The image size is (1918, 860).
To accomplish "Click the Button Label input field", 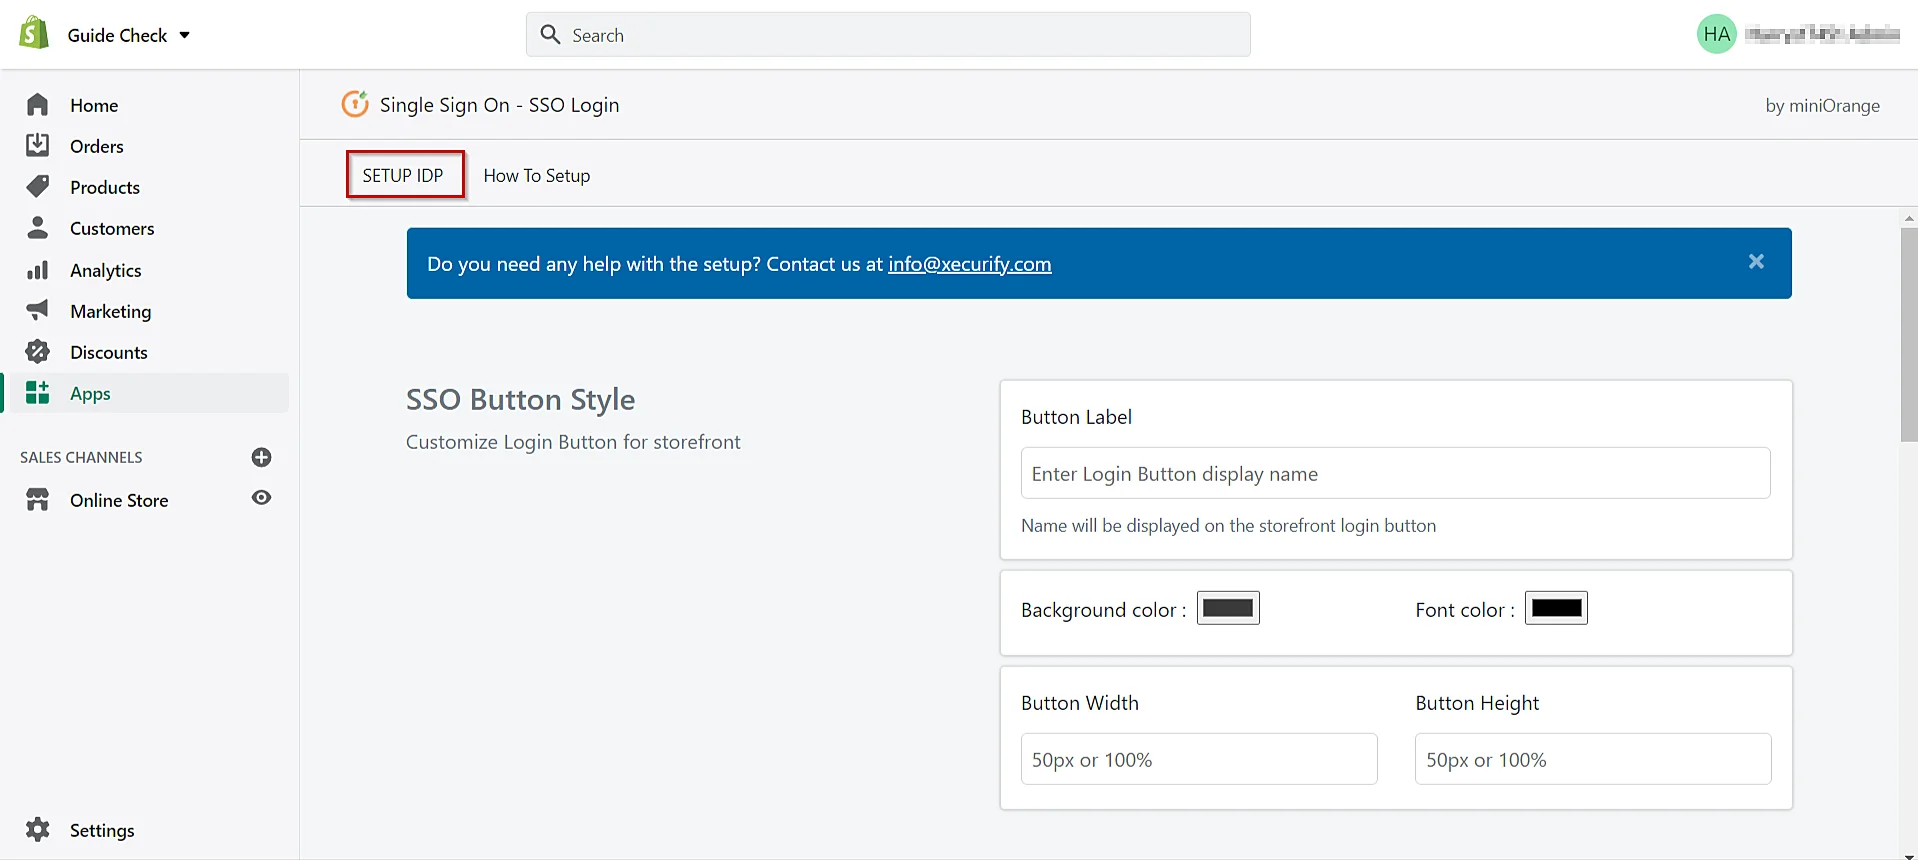I will [1395, 473].
